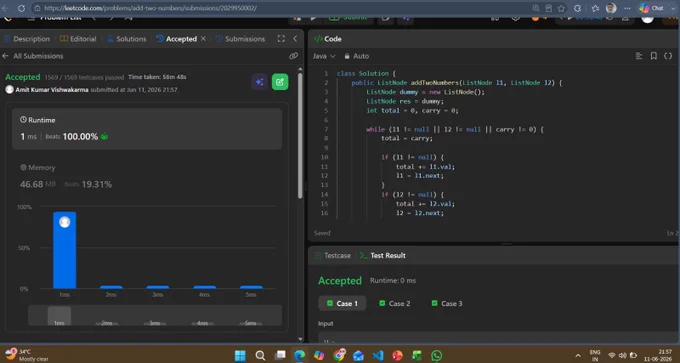
Task: Select Case 2 test case
Action: click(x=395, y=304)
